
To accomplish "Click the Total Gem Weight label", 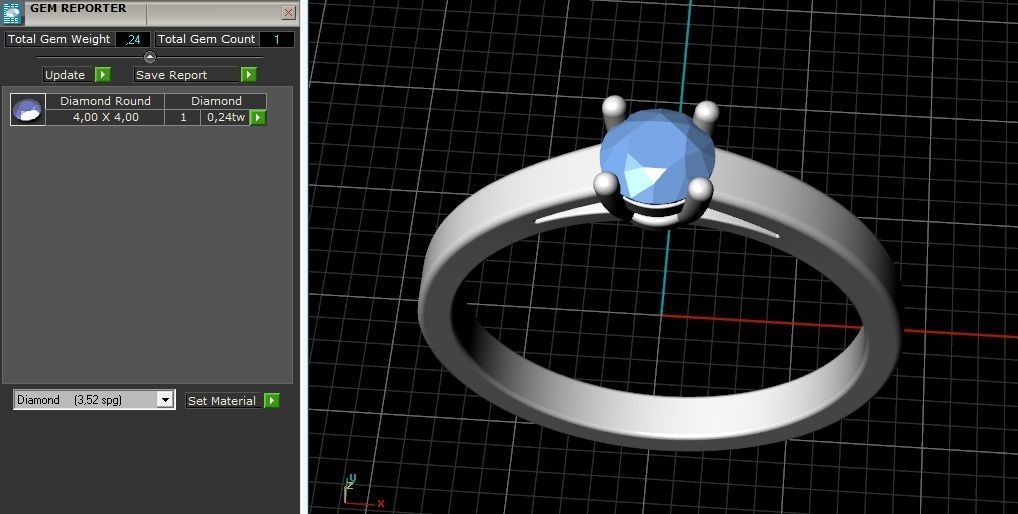I will (x=59, y=40).
